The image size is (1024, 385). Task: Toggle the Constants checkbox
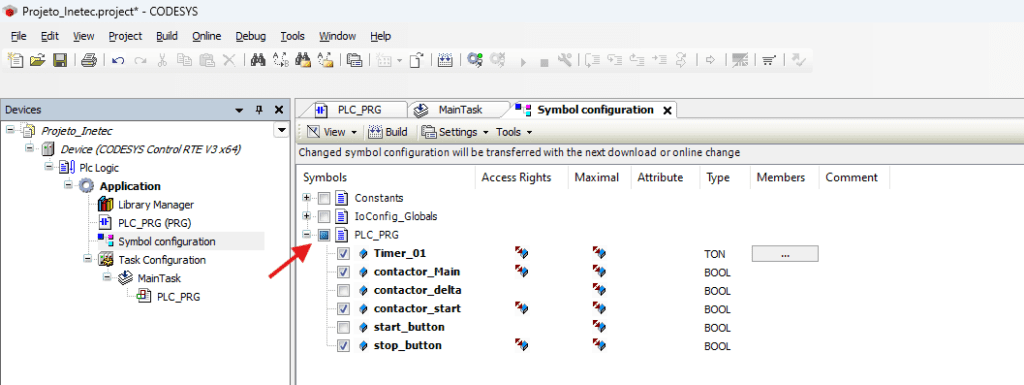324,198
